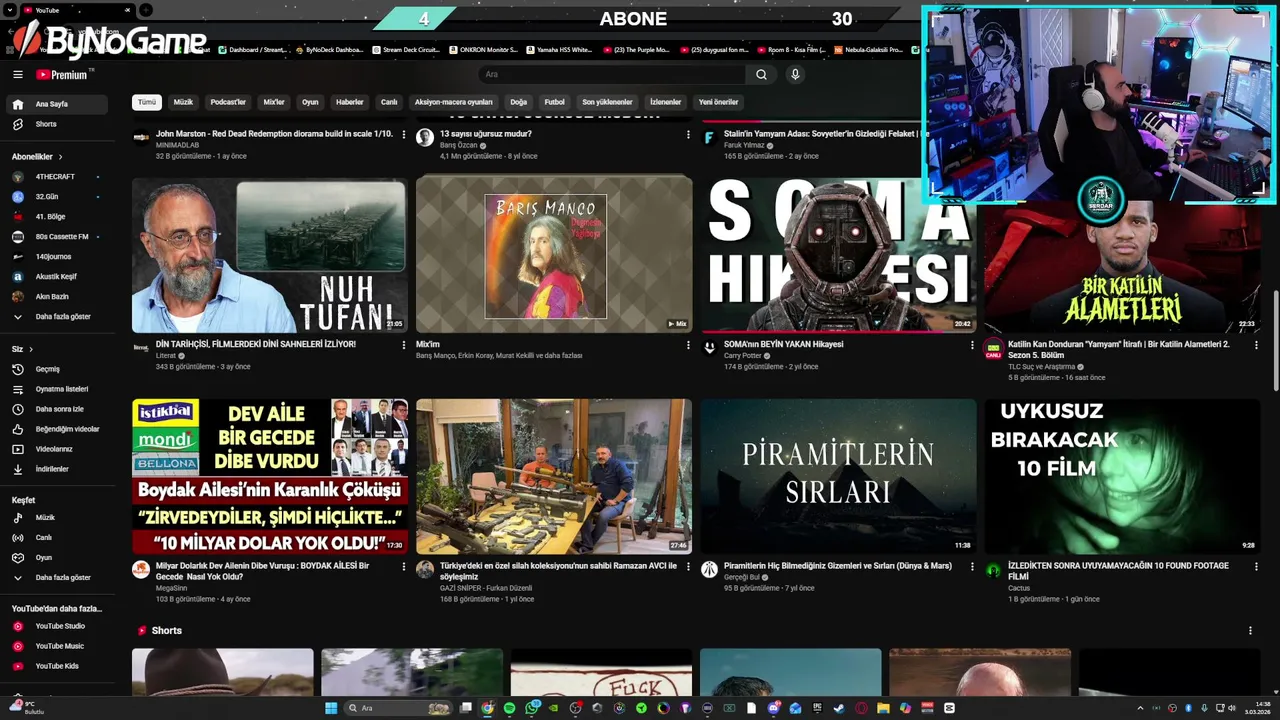The image size is (1280, 720).
Task: Open the John Marston diorama video title
Action: click(274, 134)
